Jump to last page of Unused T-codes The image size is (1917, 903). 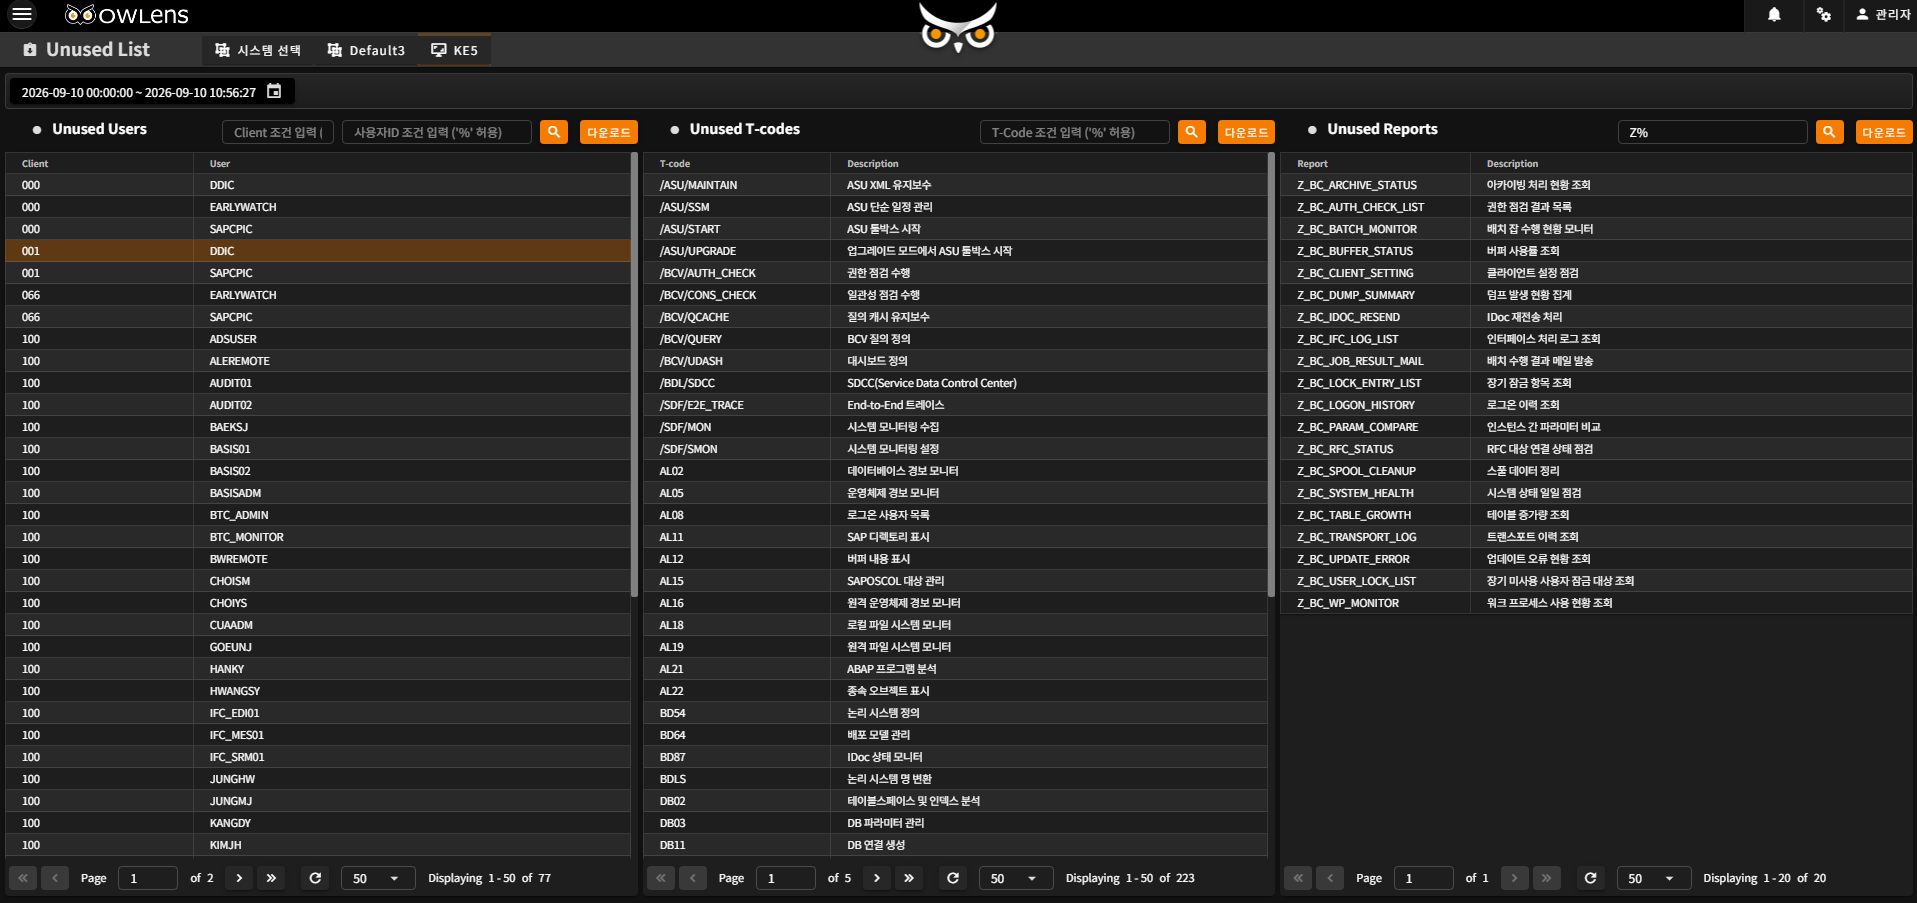click(x=909, y=878)
